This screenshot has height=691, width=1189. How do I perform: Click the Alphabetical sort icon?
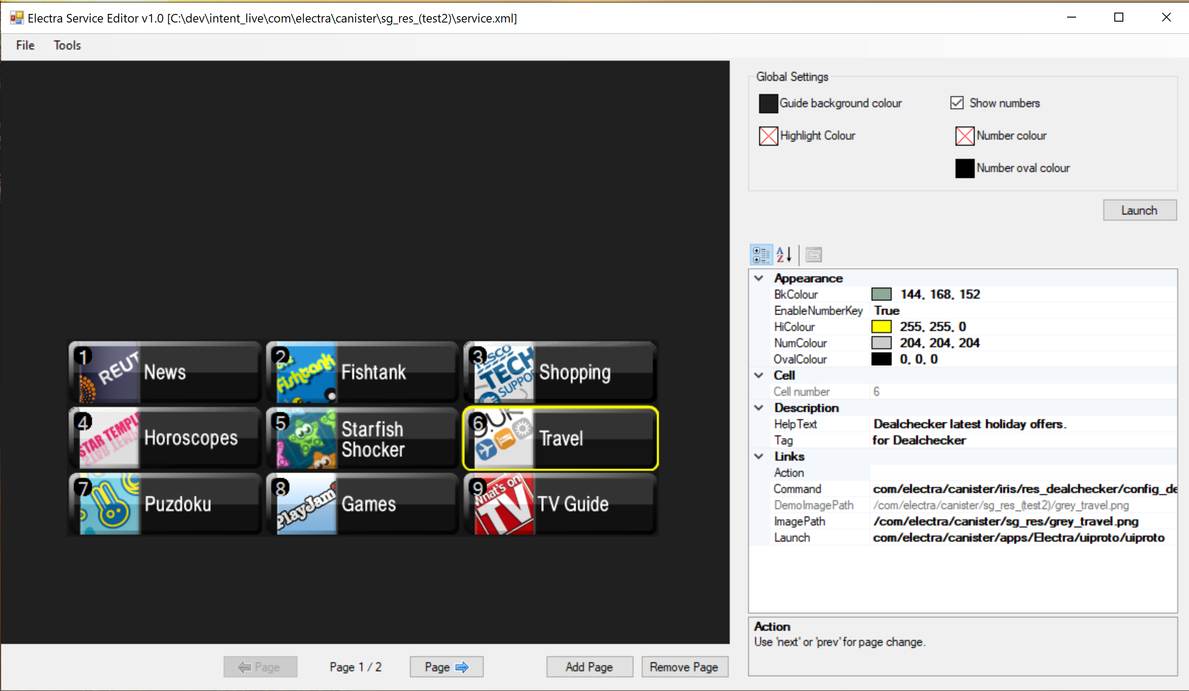pyautogui.click(x=784, y=255)
